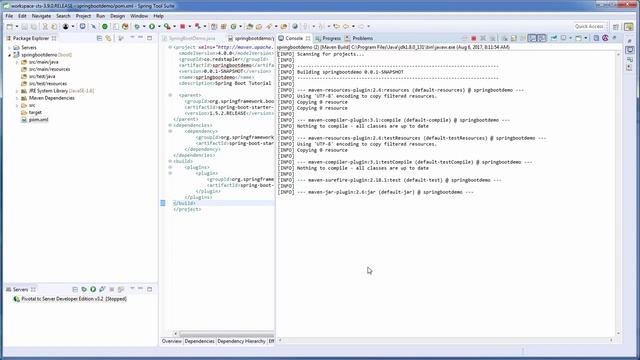Click the Open Type icon in toolbar
640x360 pixels.
(249, 27)
